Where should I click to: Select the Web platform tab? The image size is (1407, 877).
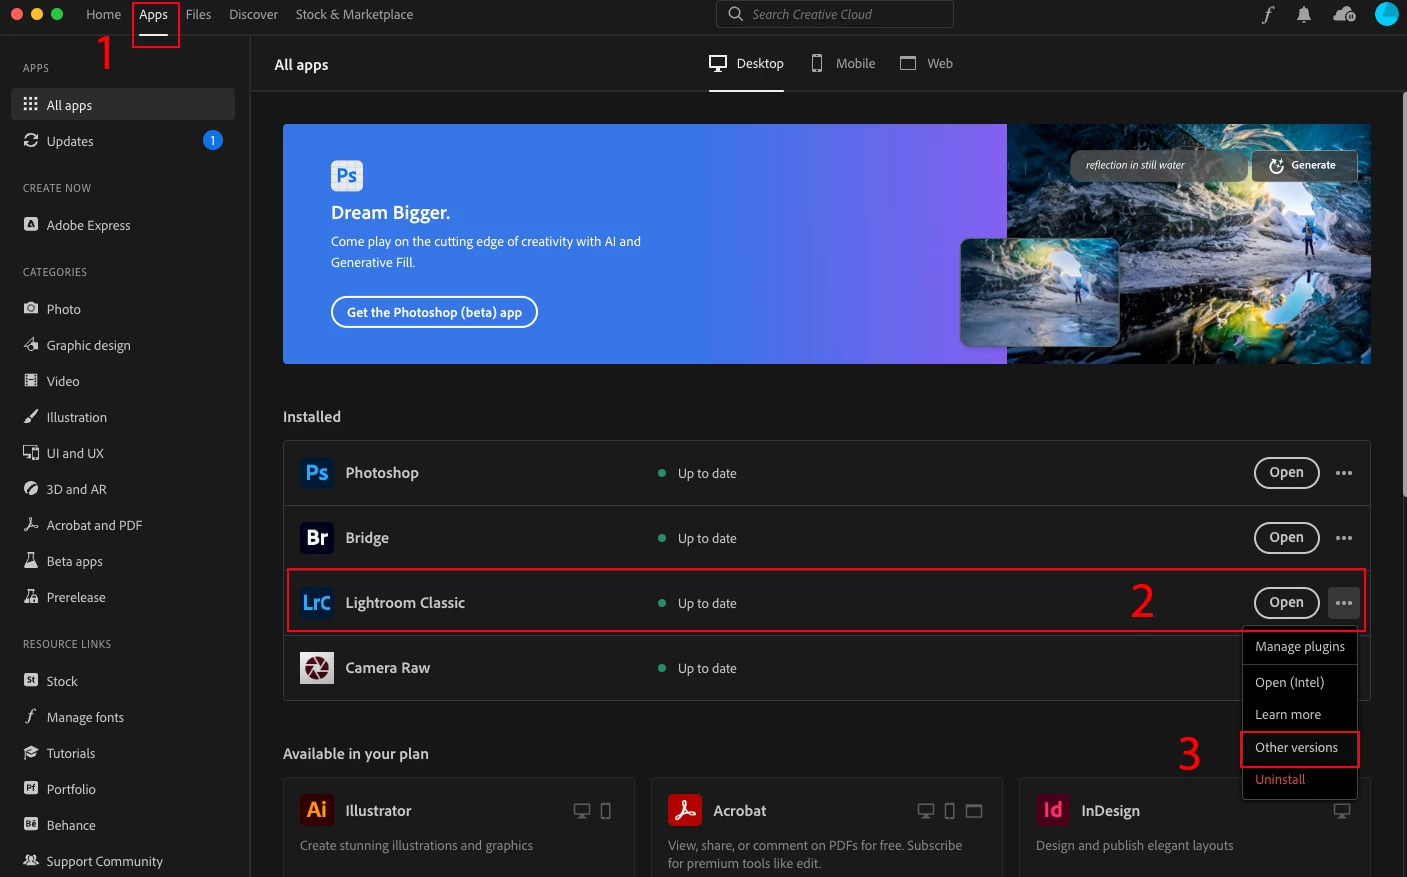(926, 63)
